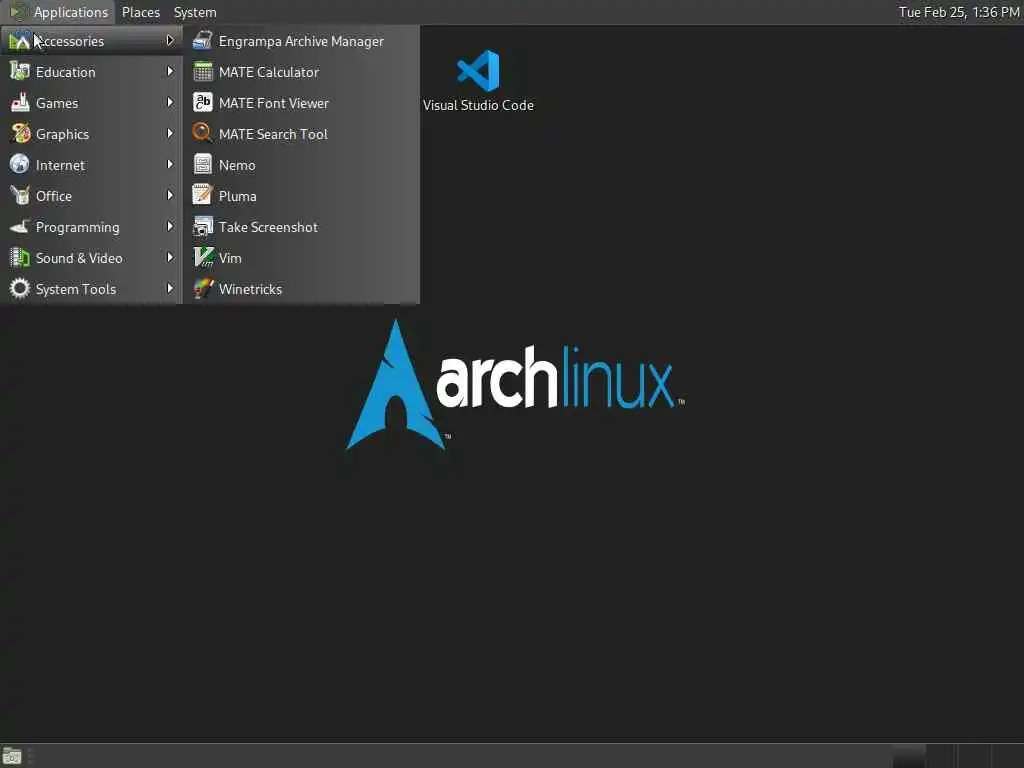The width and height of the screenshot is (1024, 768).
Task: Select the Internet menu label
Action: [60, 165]
